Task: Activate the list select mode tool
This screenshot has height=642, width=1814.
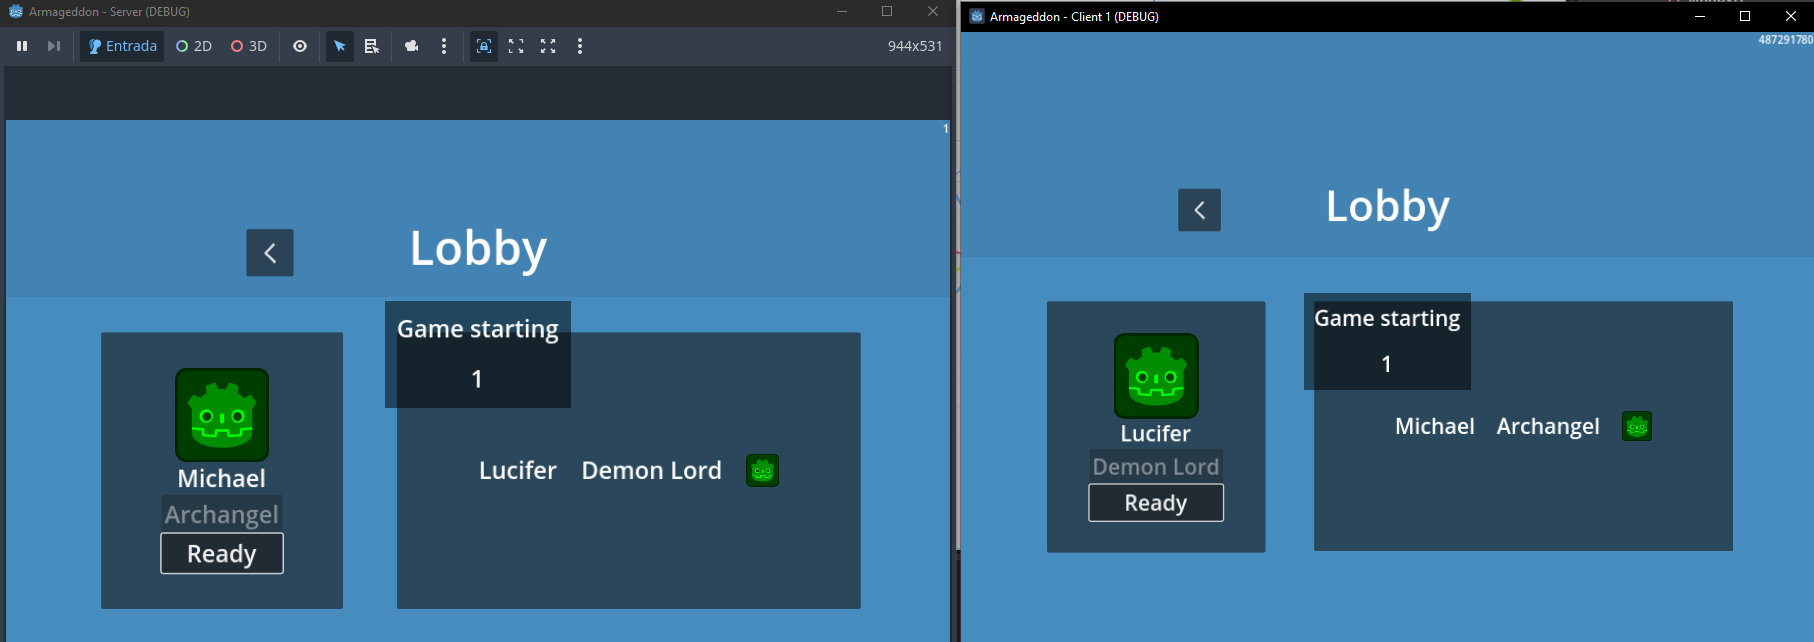Action: point(372,46)
